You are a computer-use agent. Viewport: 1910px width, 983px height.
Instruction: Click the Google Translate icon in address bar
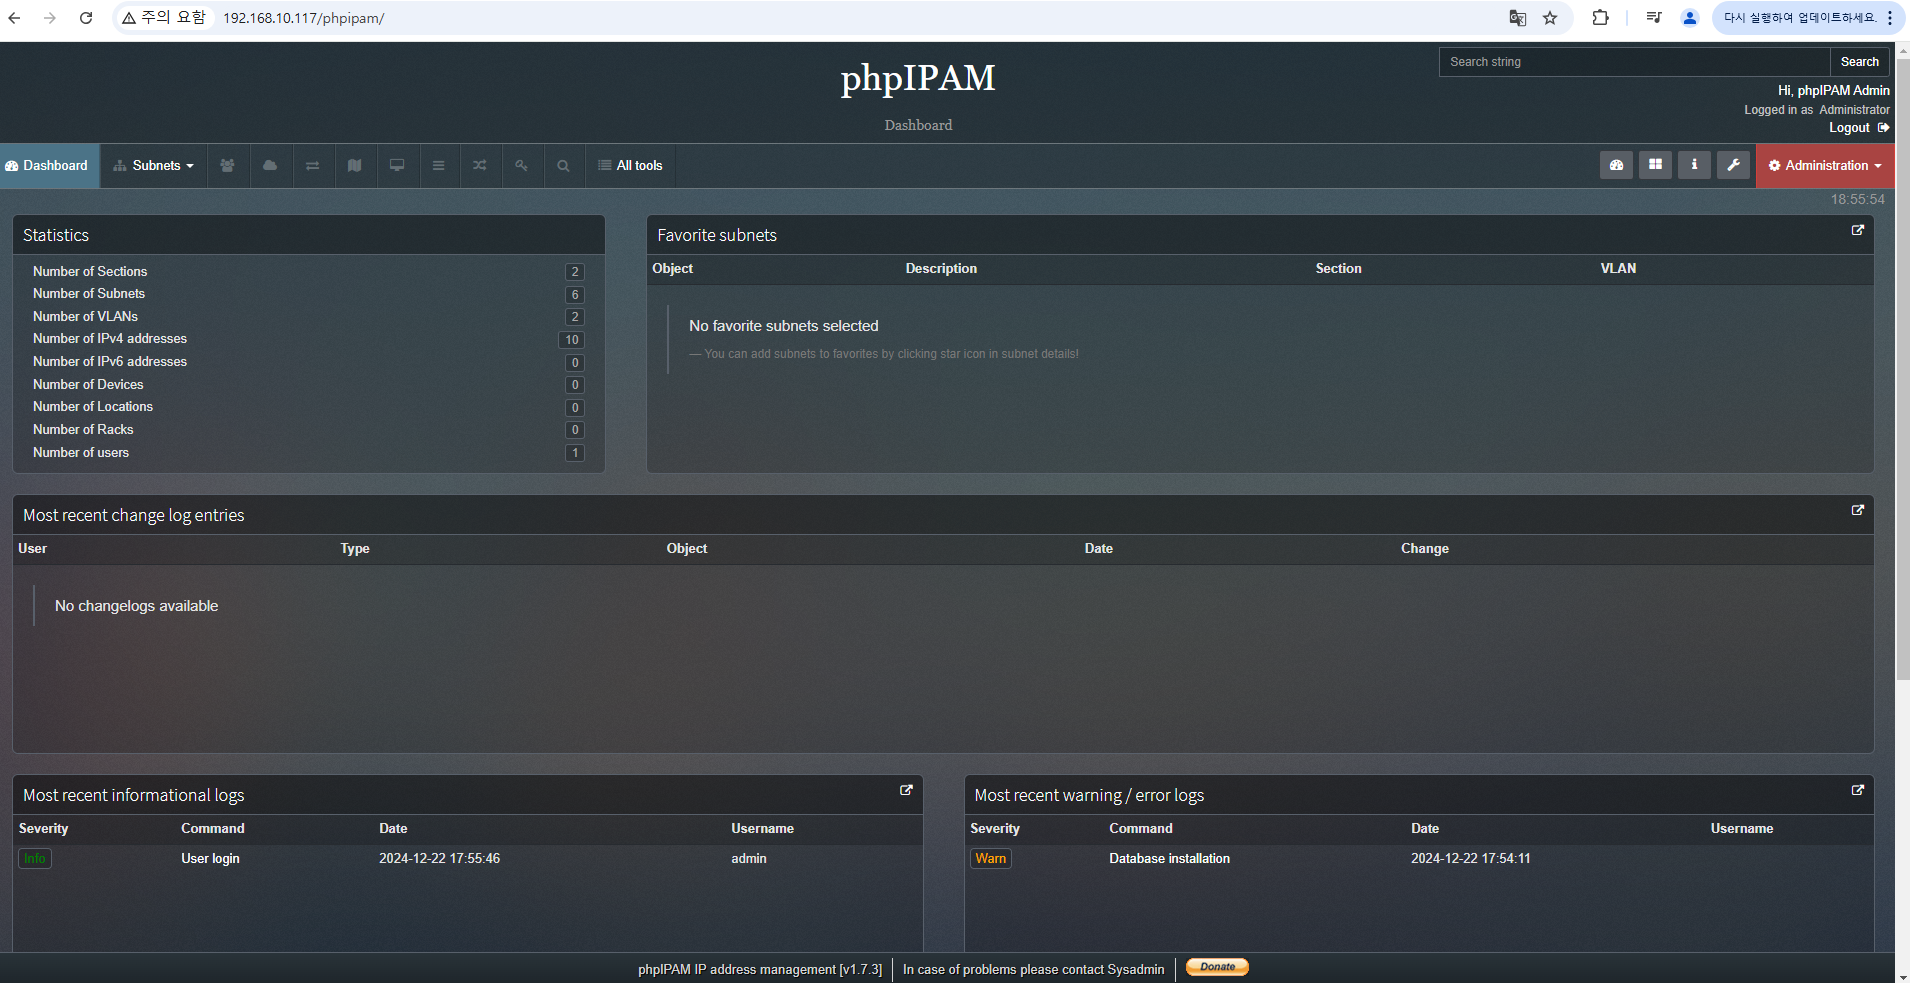1517,18
